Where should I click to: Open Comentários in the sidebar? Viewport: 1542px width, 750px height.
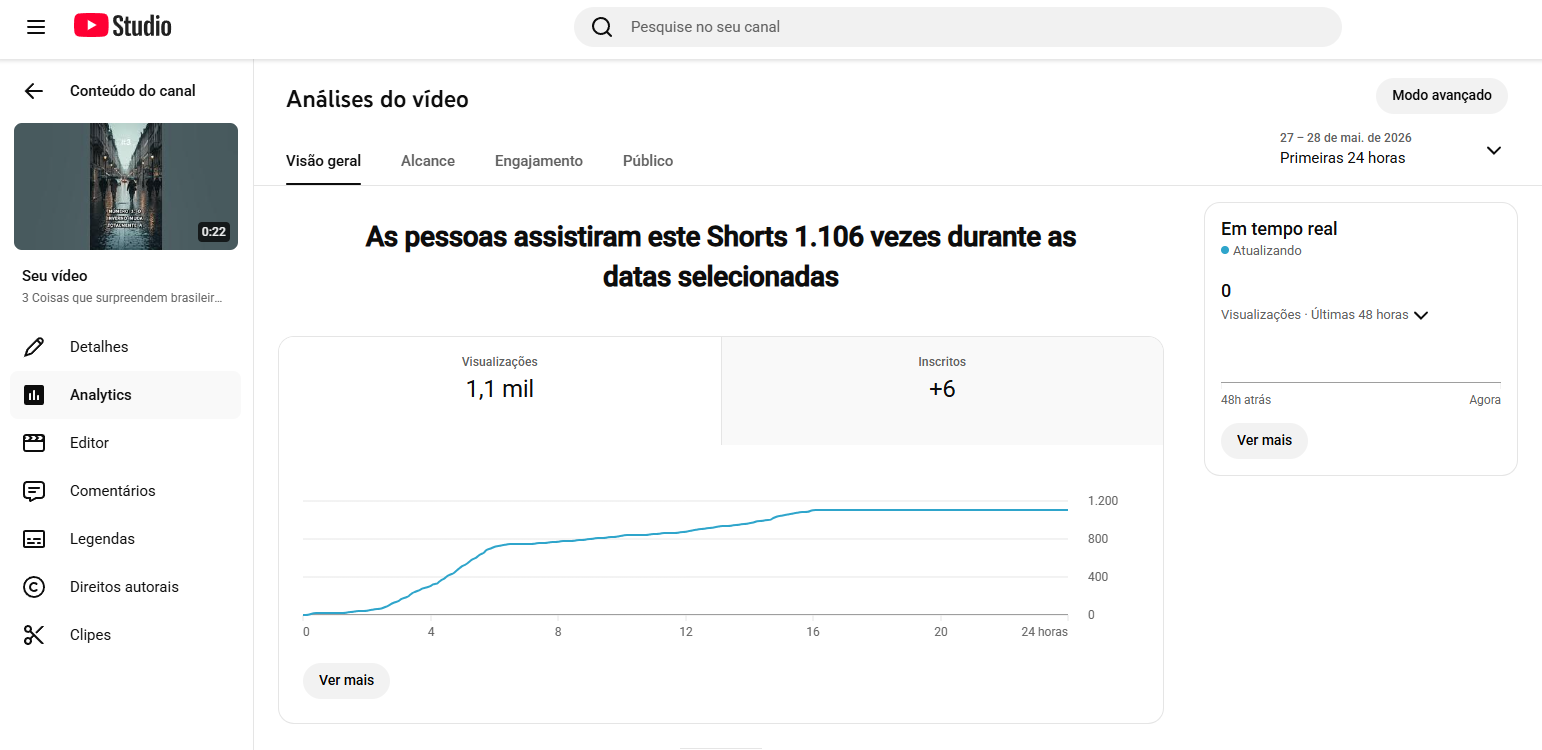click(126, 491)
